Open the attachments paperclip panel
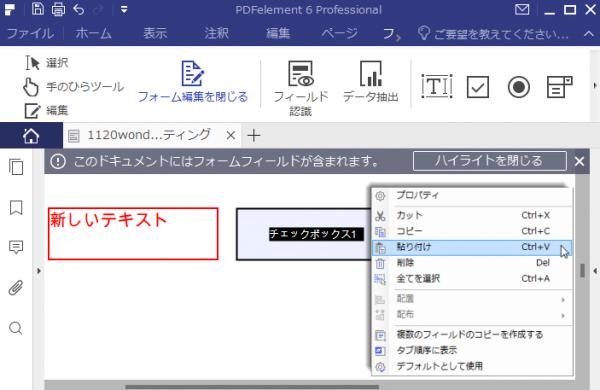Image resolution: width=600 pixels, height=390 pixels. (x=16, y=287)
